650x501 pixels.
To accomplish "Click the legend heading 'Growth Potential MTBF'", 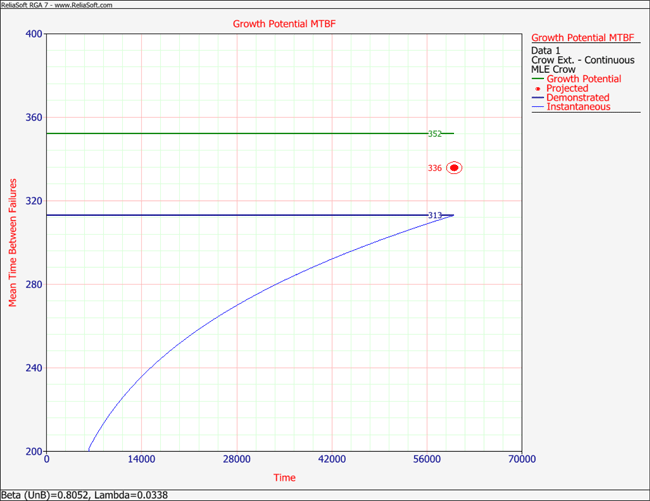I will (x=582, y=38).
